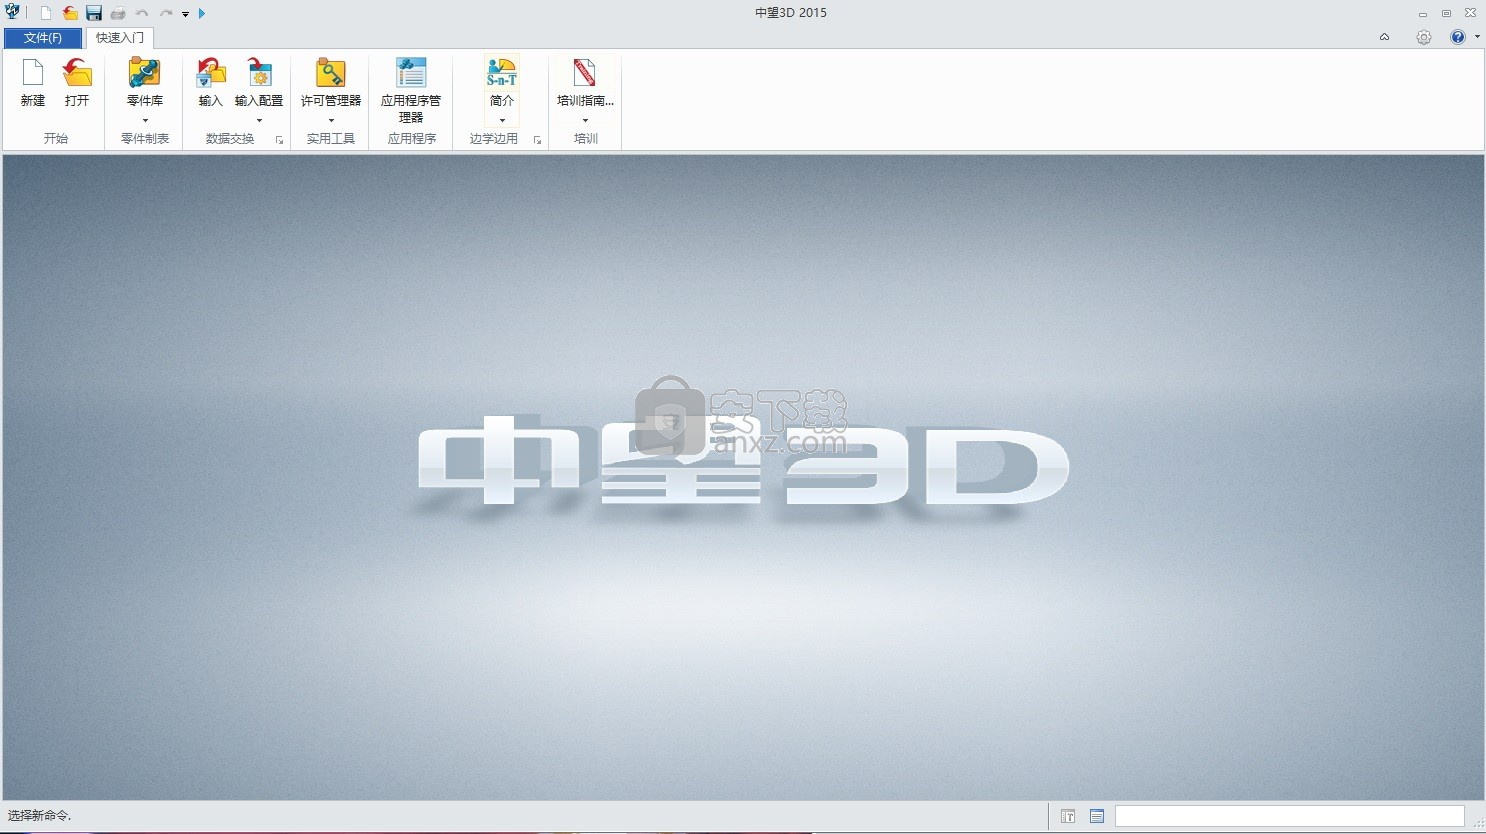Click the 新建 (New) file icon in ribbon
Image resolution: width=1486 pixels, height=834 pixels.
click(33, 75)
